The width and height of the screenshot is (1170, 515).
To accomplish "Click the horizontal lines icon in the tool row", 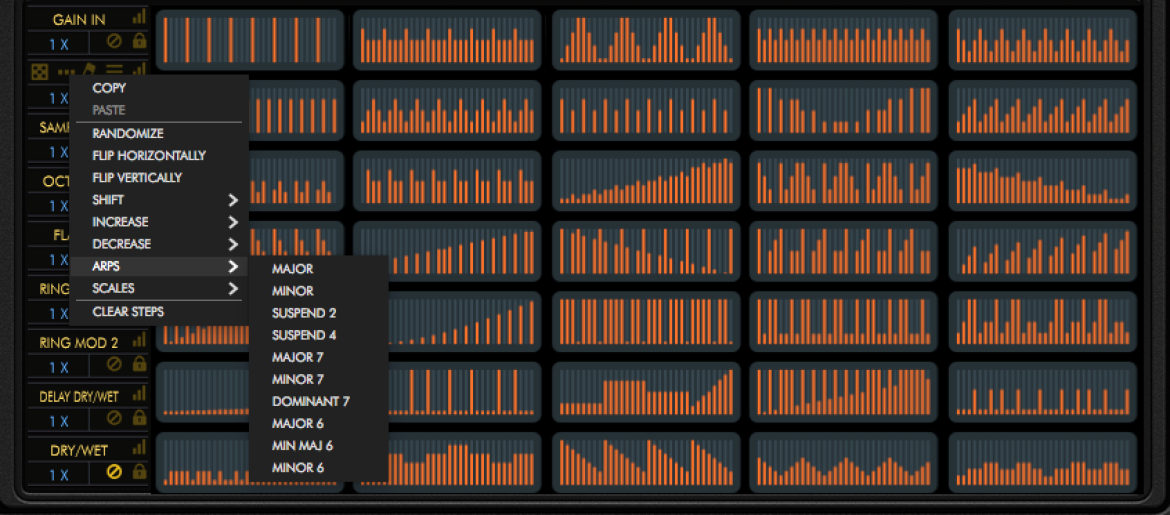I will tap(114, 71).
